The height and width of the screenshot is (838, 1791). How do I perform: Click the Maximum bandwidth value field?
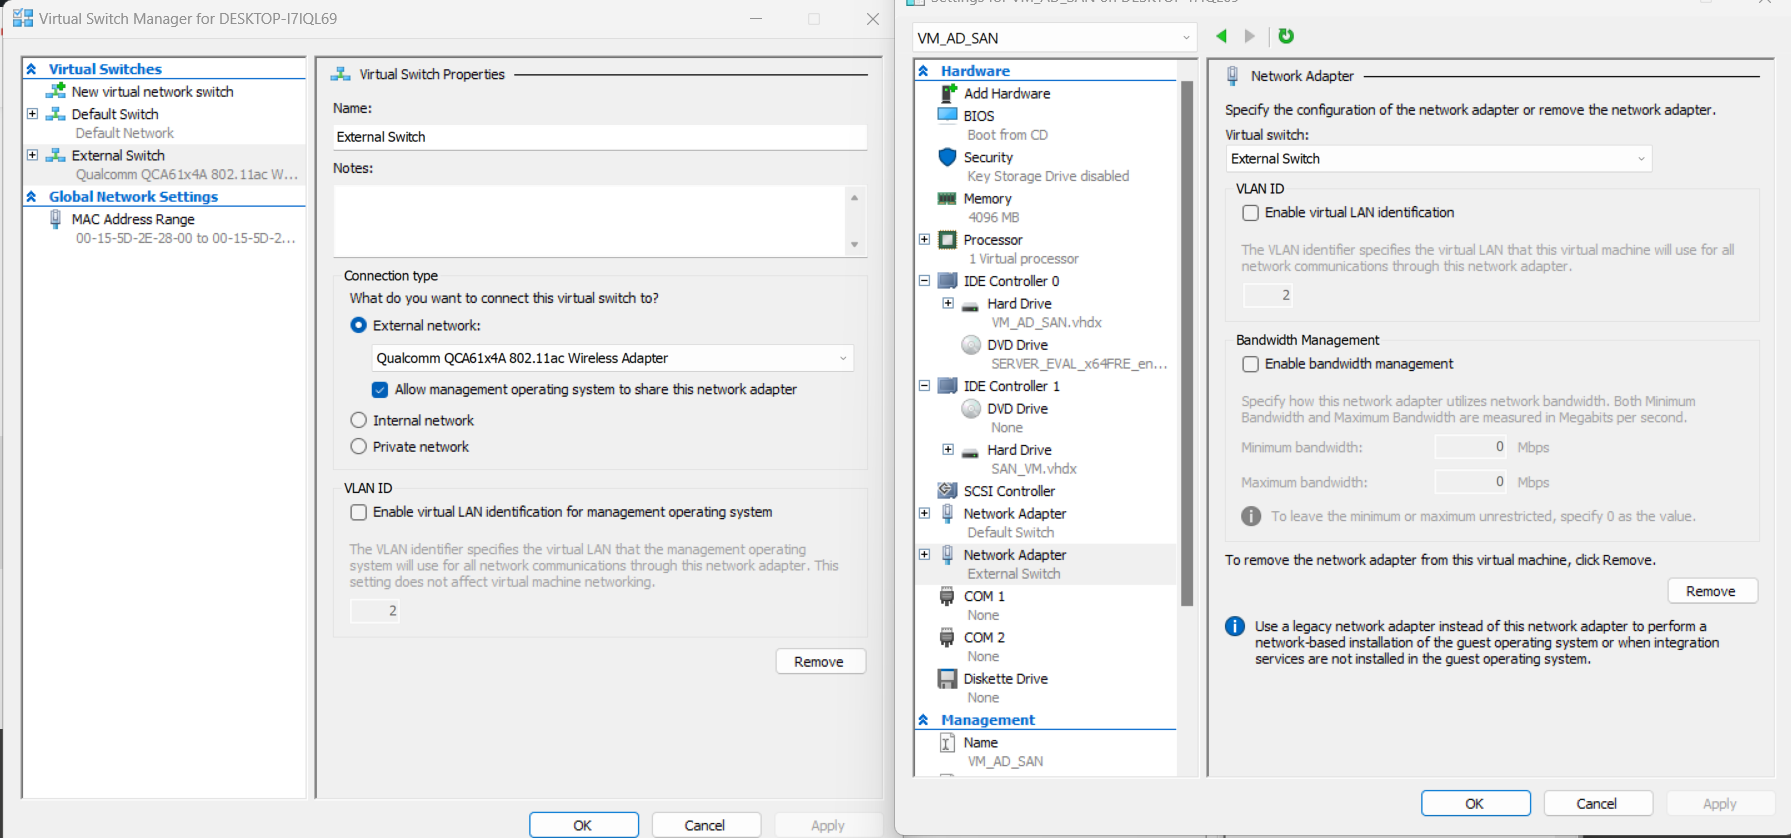tap(1471, 482)
